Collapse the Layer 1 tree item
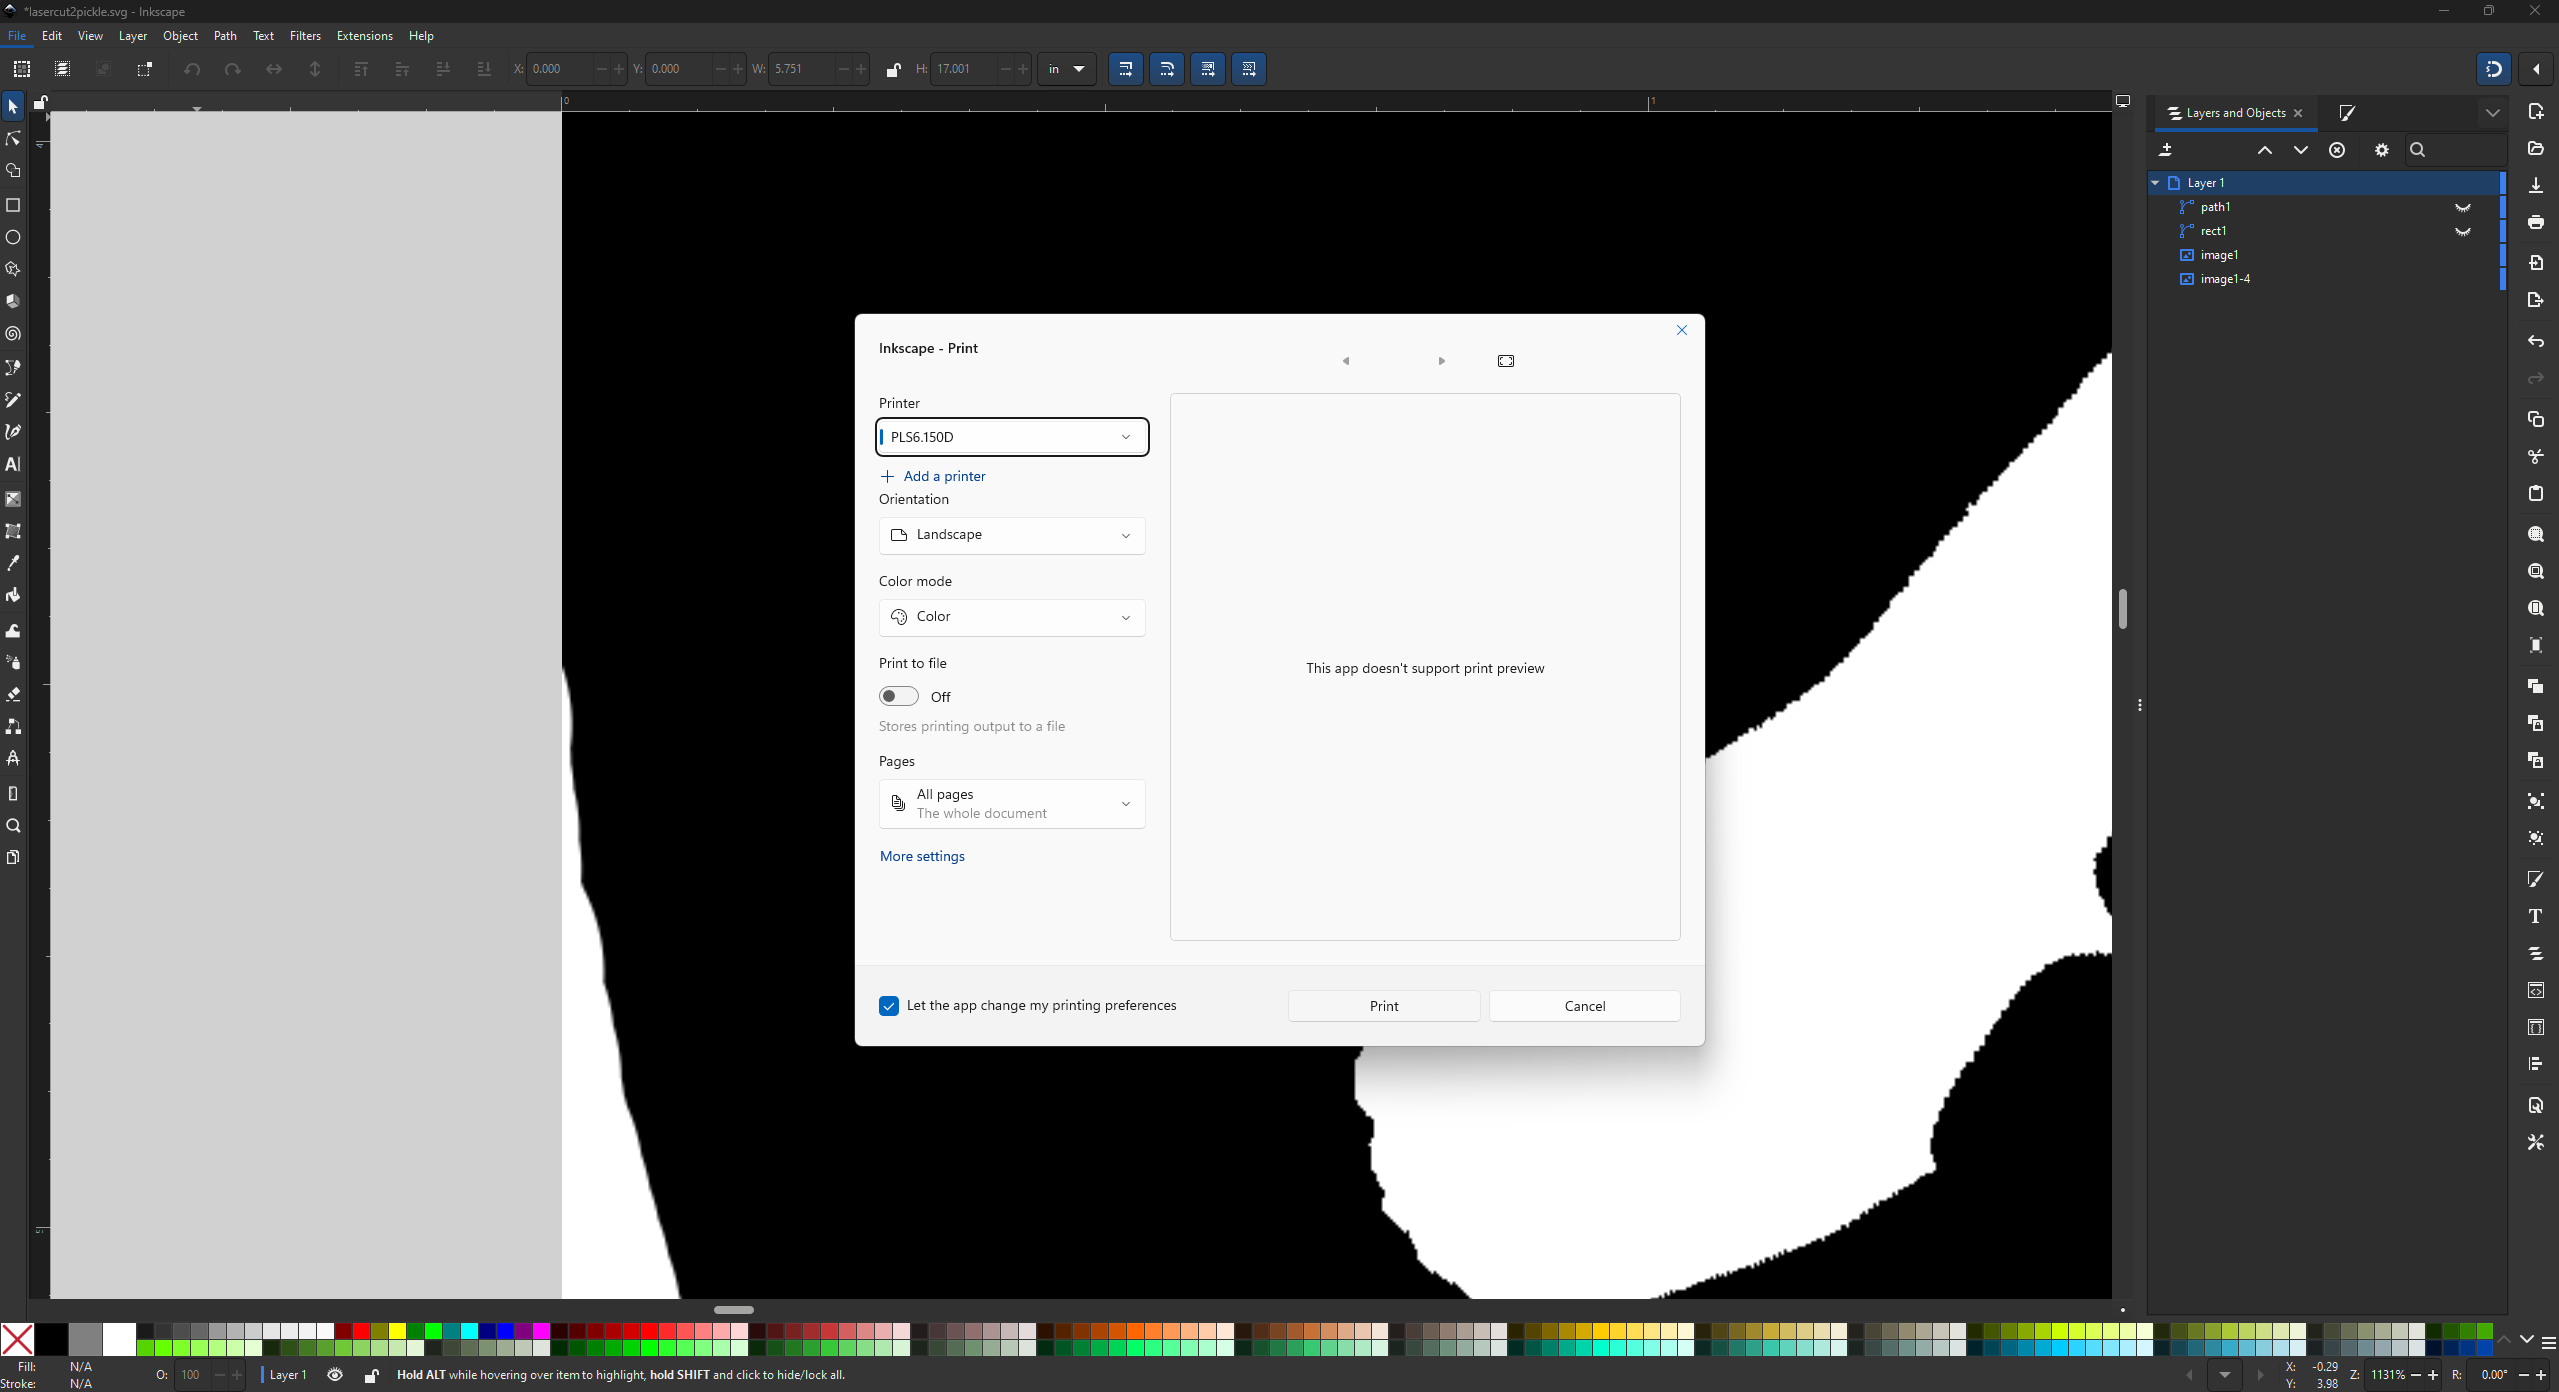The width and height of the screenshot is (2559, 1392). tap(2155, 183)
